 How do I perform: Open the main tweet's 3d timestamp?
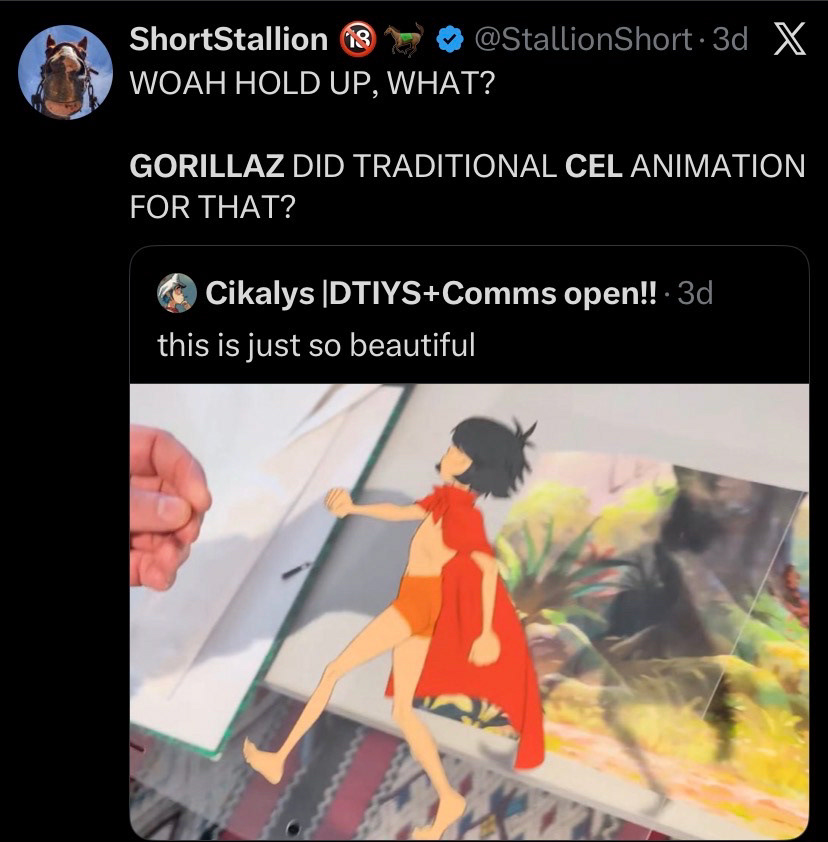[x=730, y=39]
